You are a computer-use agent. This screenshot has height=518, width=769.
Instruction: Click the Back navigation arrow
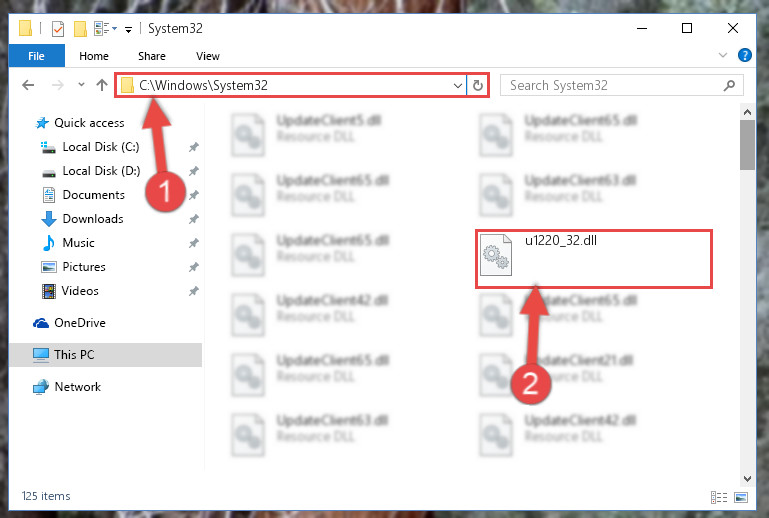(x=28, y=85)
